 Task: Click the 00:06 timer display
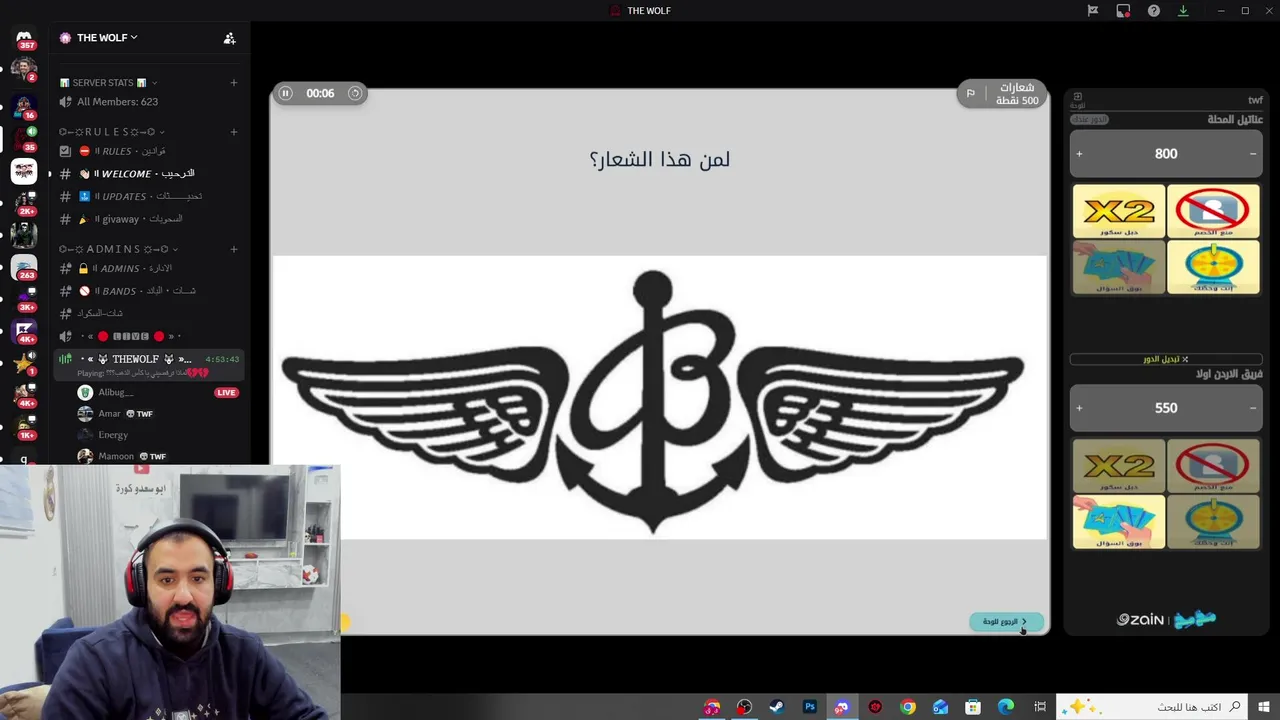point(320,93)
